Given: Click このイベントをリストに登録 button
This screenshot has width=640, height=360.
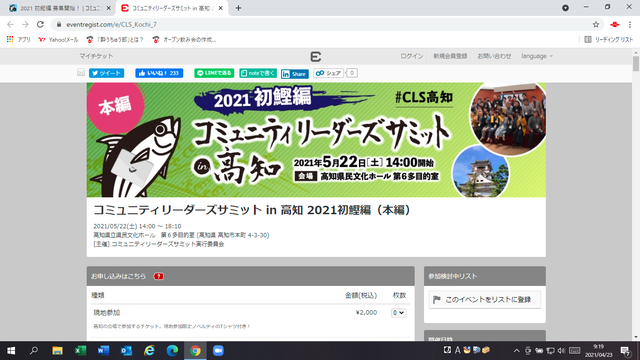Looking at the screenshot, I should pos(484,300).
